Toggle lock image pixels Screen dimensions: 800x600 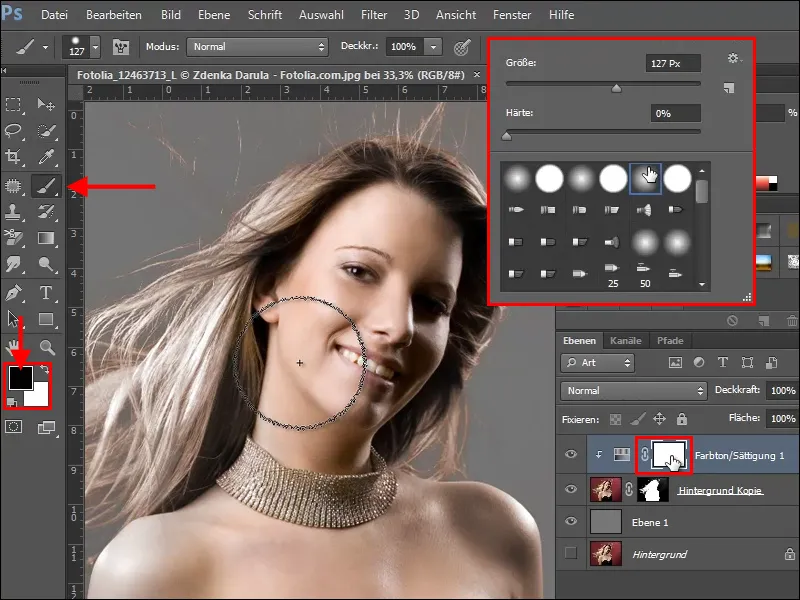point(637,419)
